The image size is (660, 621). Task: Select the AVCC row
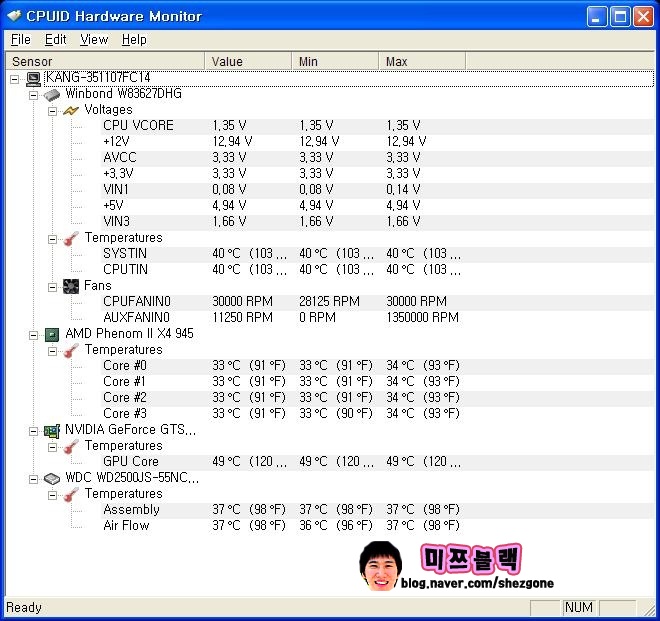coord(378,158)
